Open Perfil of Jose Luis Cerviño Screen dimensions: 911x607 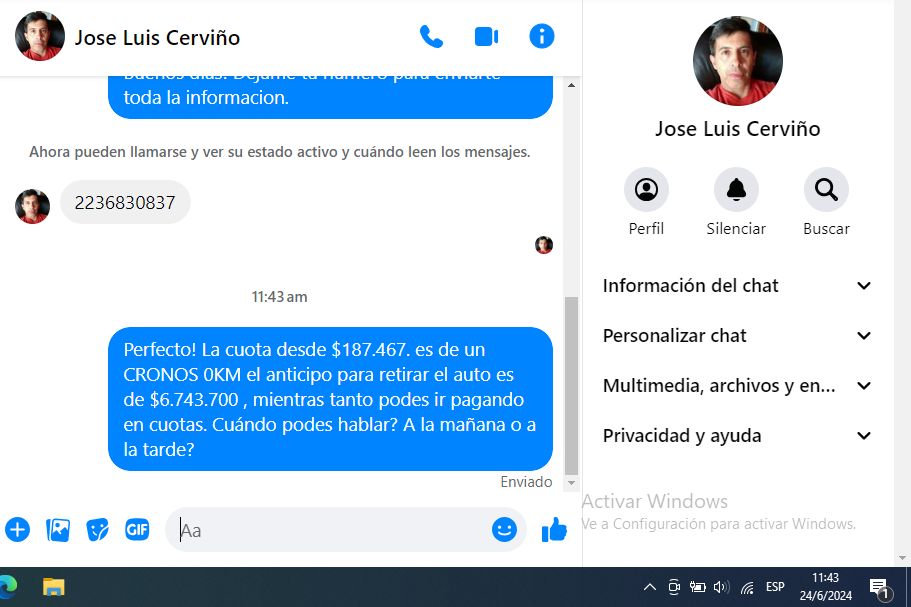tap(646, 190)
